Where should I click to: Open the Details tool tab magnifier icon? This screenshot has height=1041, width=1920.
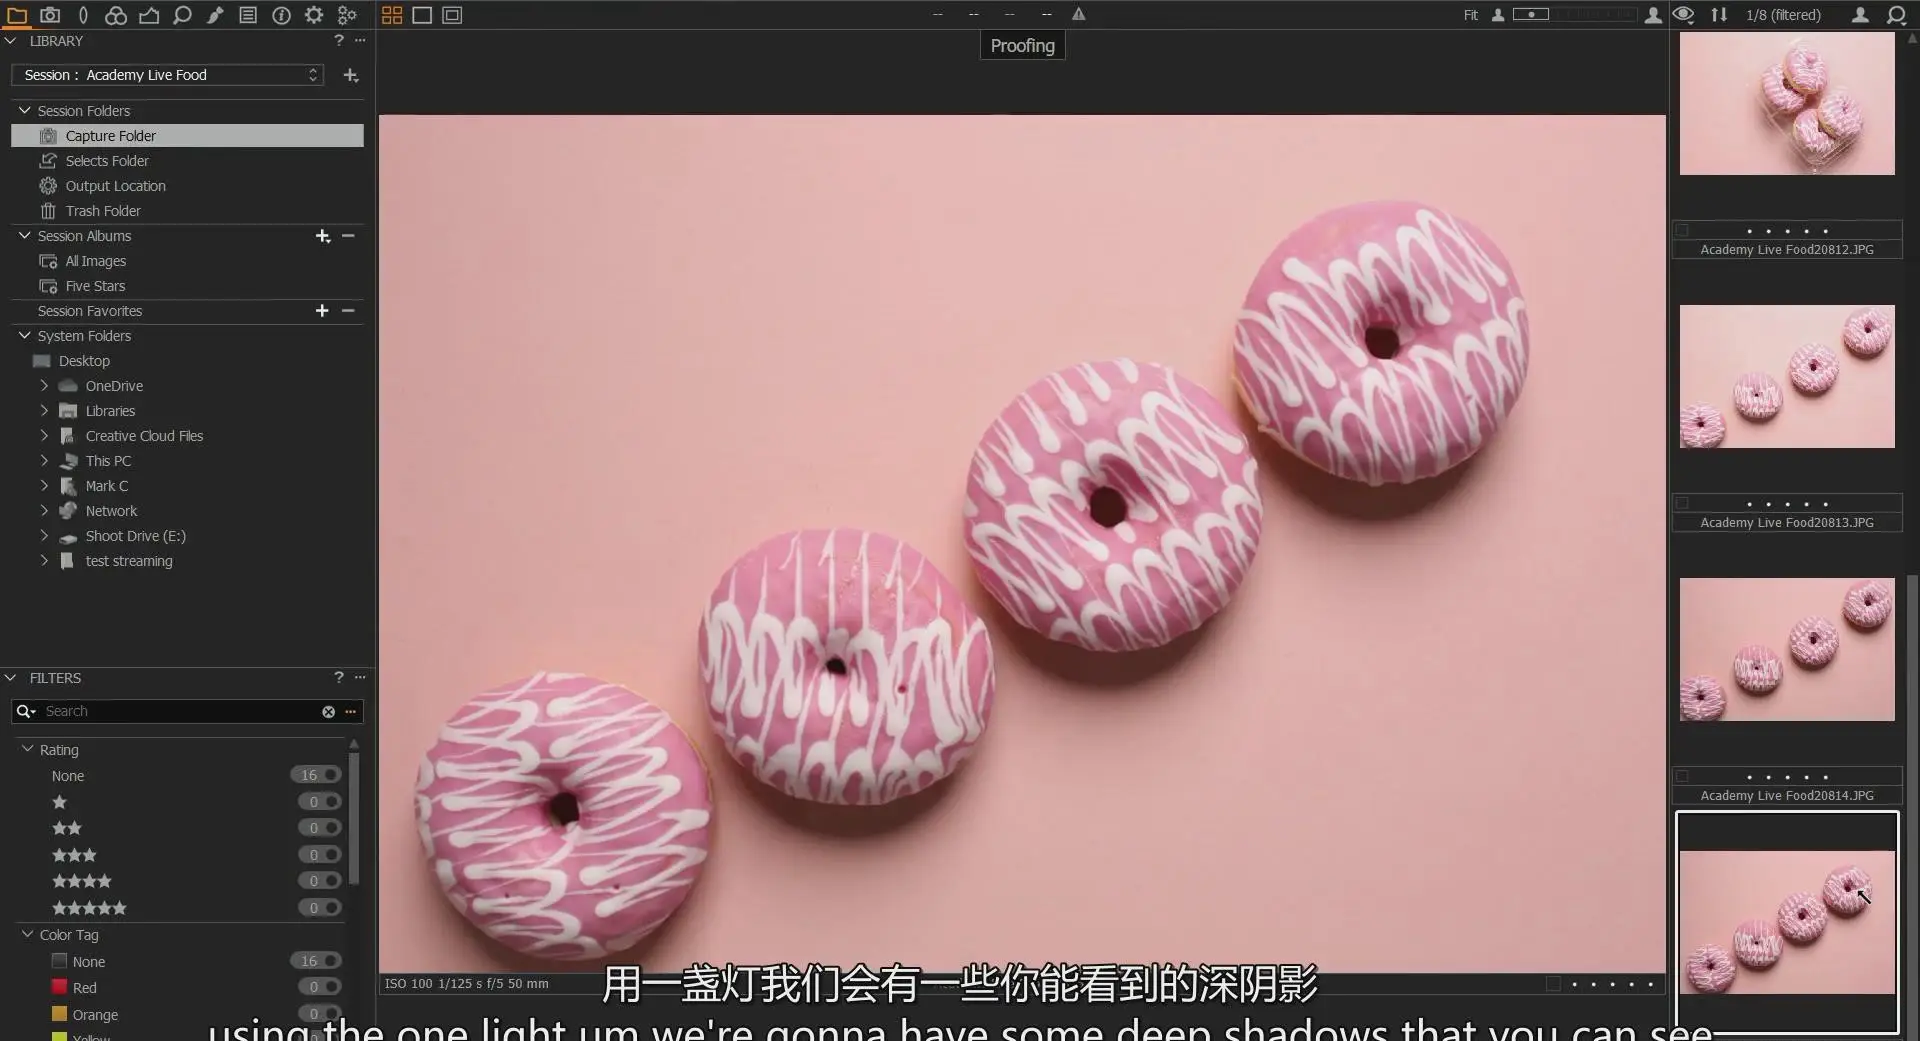(182, 15)
